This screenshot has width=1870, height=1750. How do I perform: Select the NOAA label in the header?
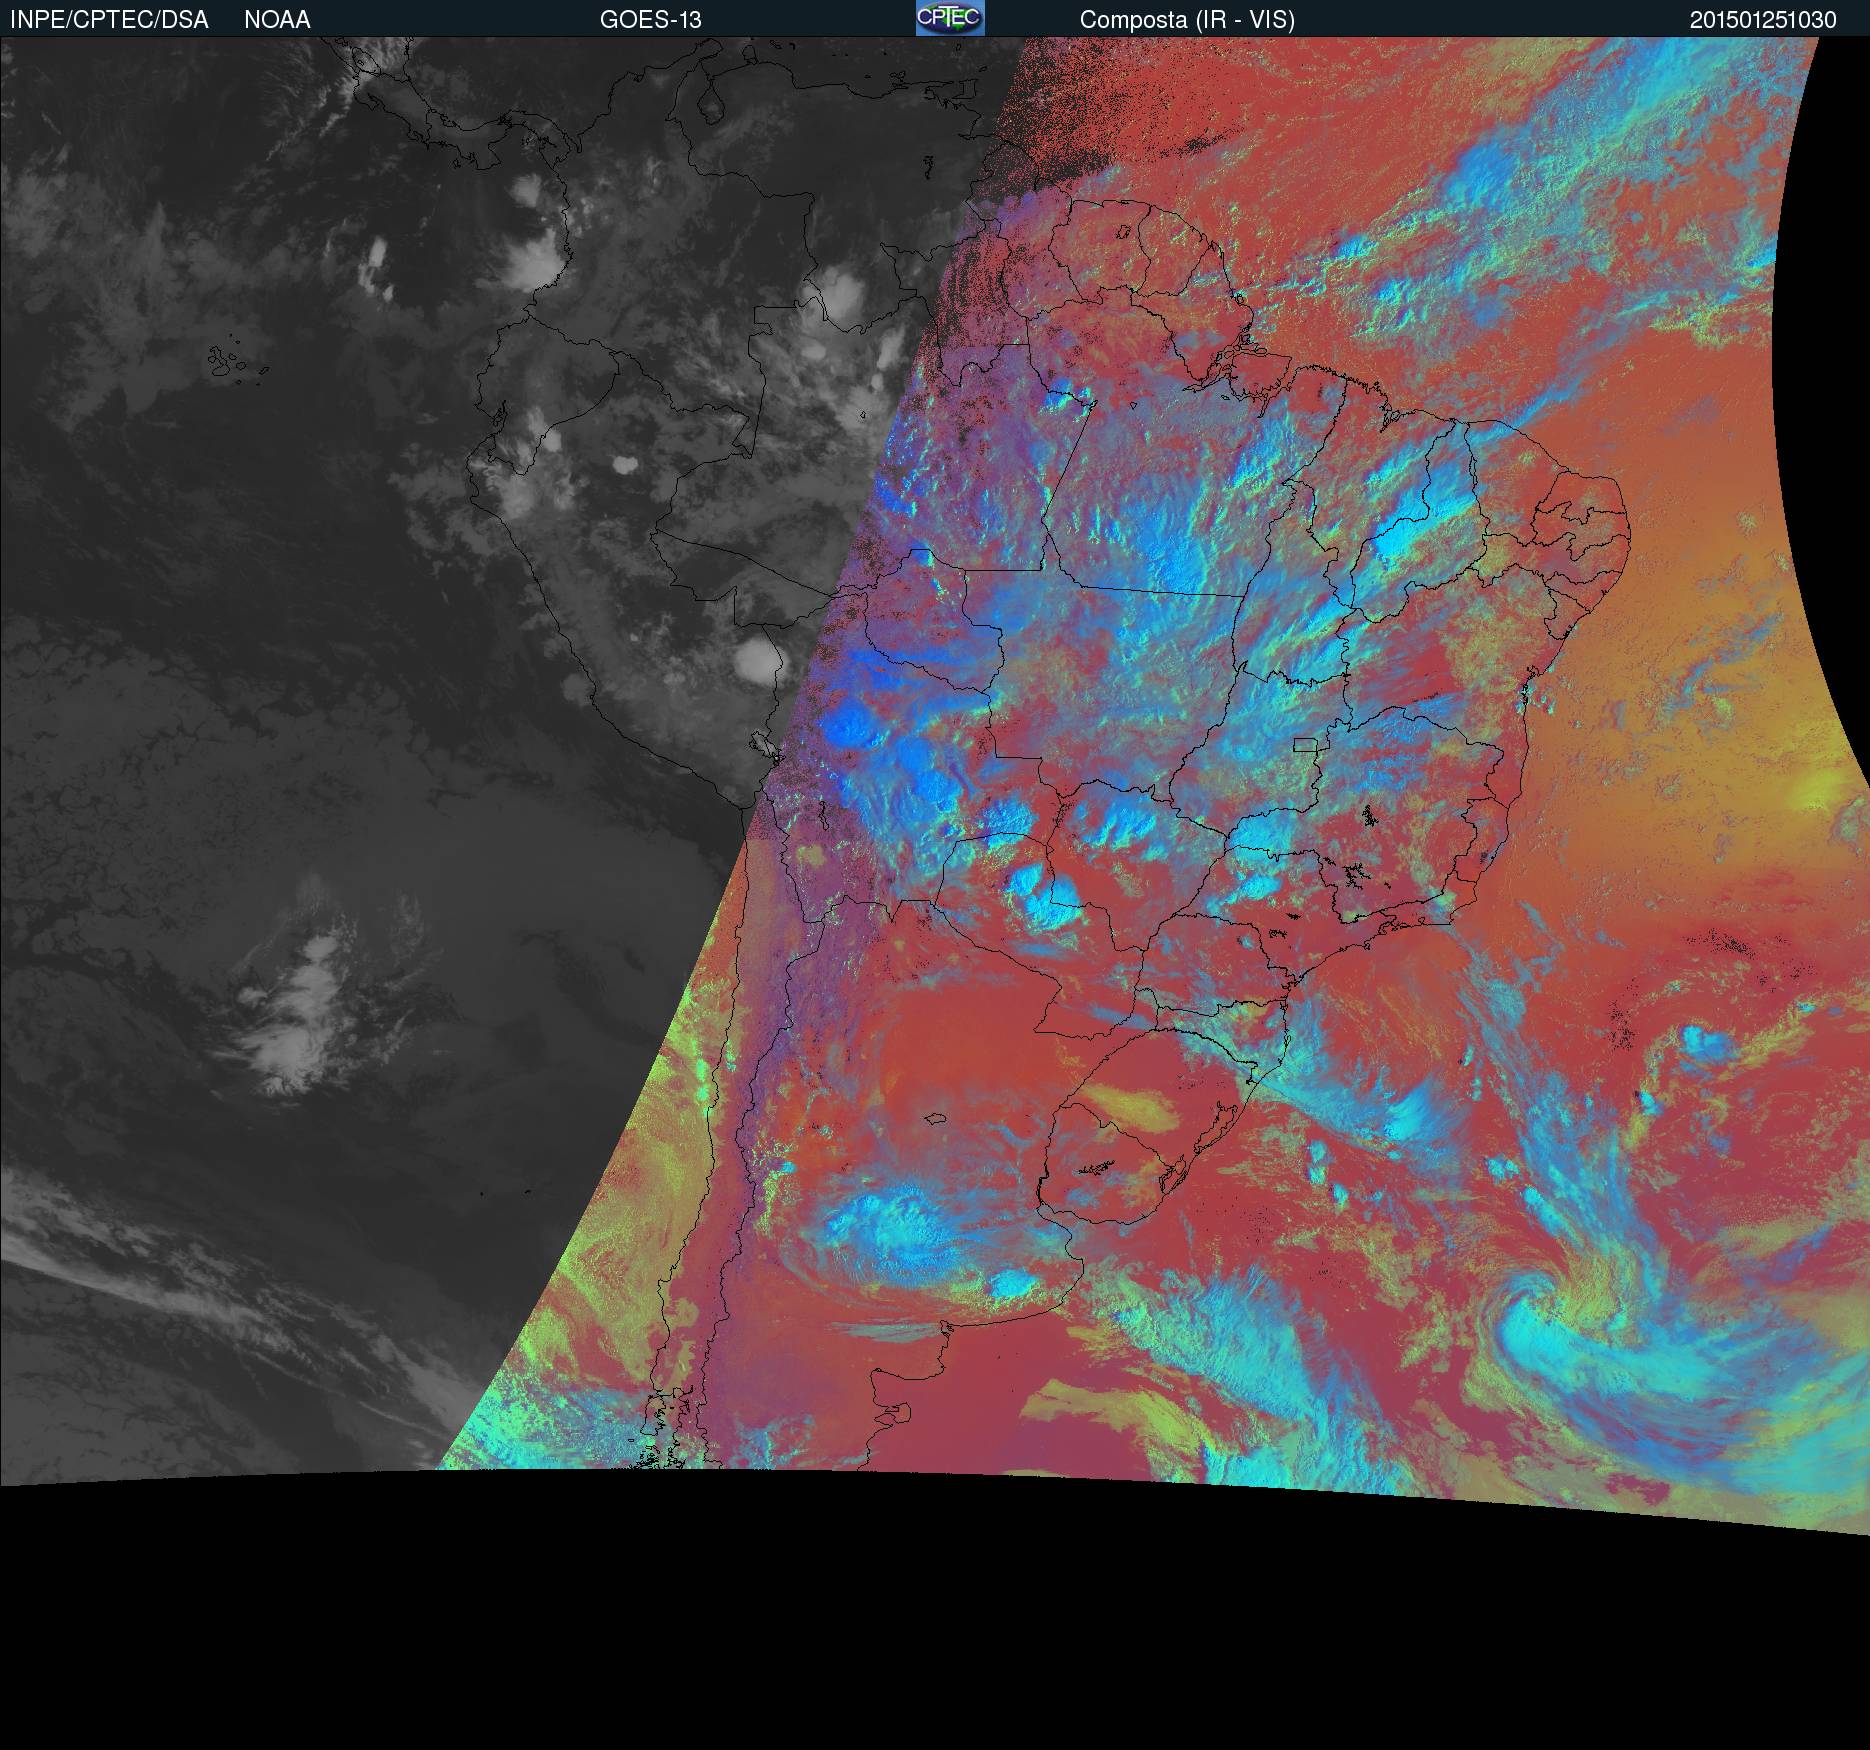[277, 20]
